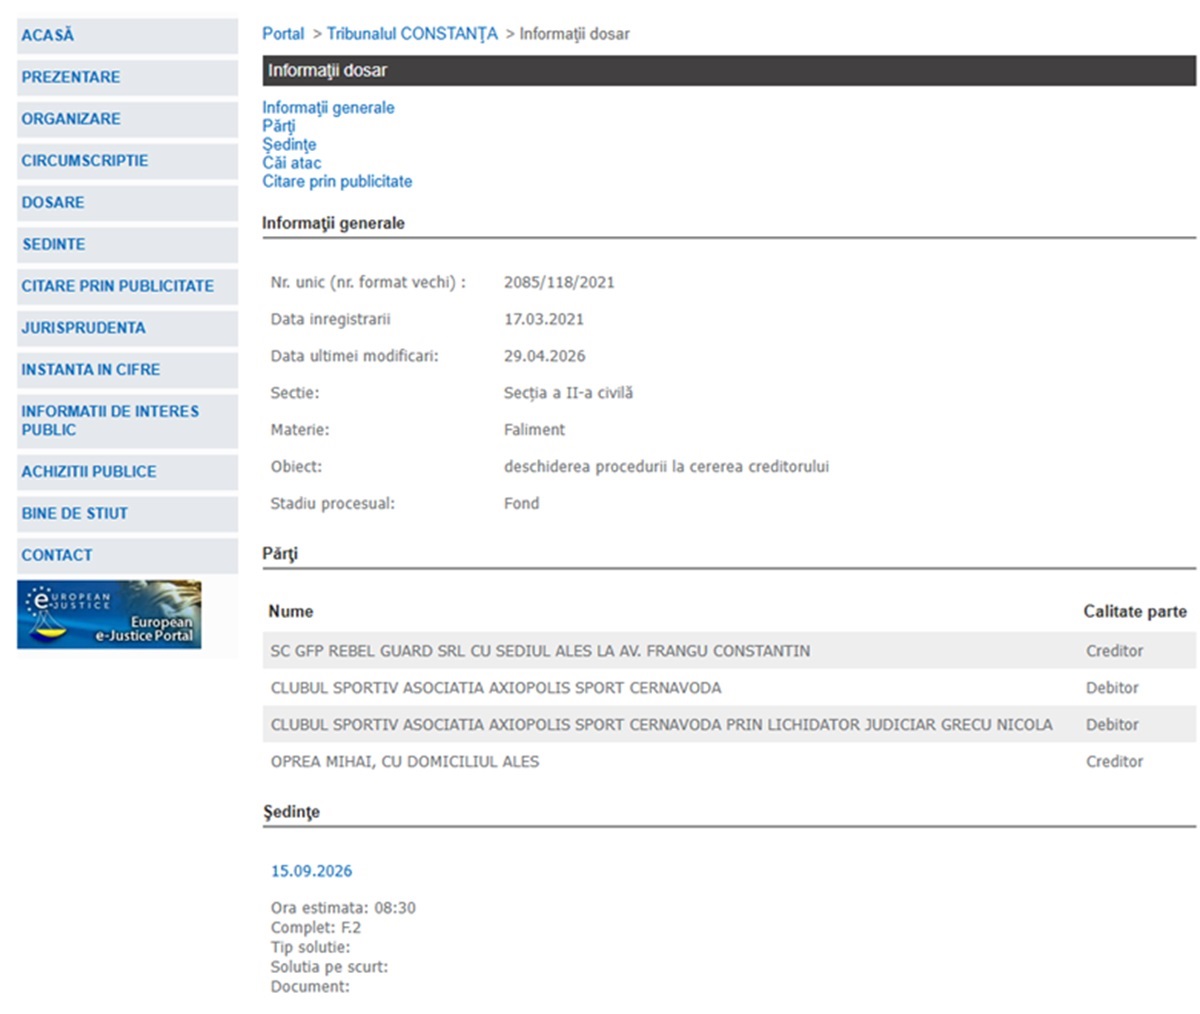The image size is (1200, 1014).
Task: Click the Calitate parte column header
Action: click(x=1135, y=611)
